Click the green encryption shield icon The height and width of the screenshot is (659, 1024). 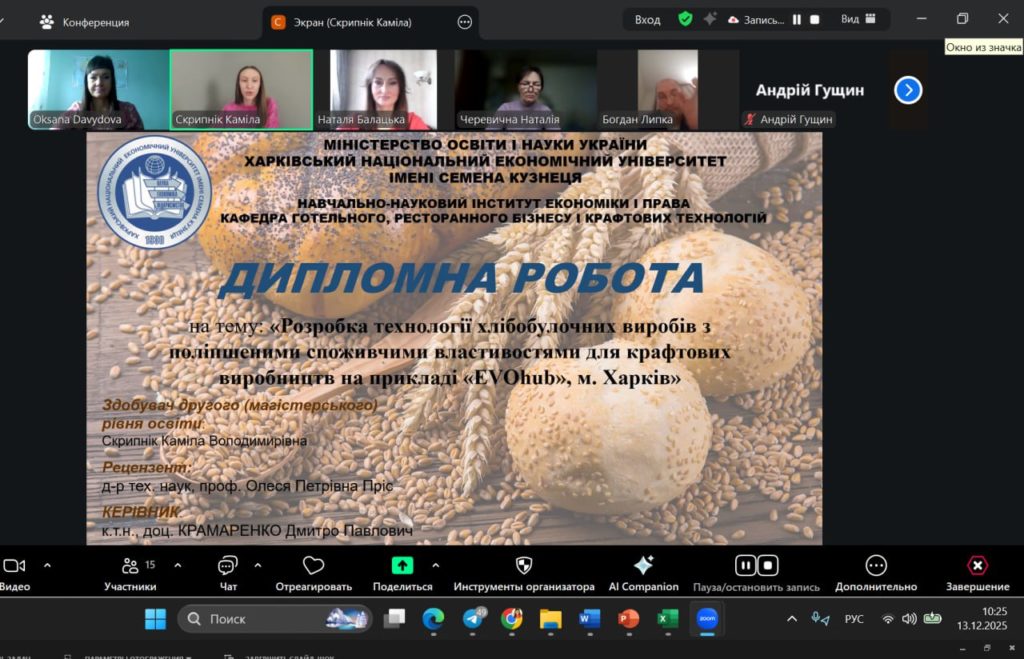(685, 19)
